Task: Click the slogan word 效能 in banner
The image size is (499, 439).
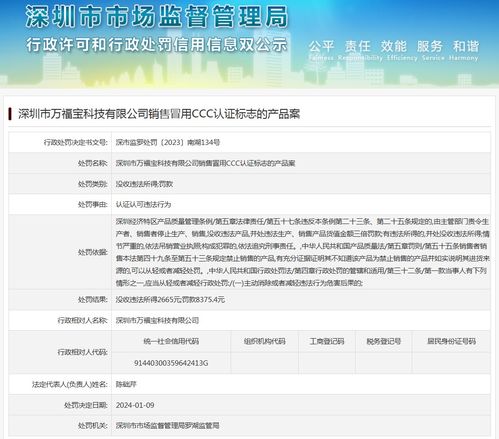Action: tap(394, 46)
